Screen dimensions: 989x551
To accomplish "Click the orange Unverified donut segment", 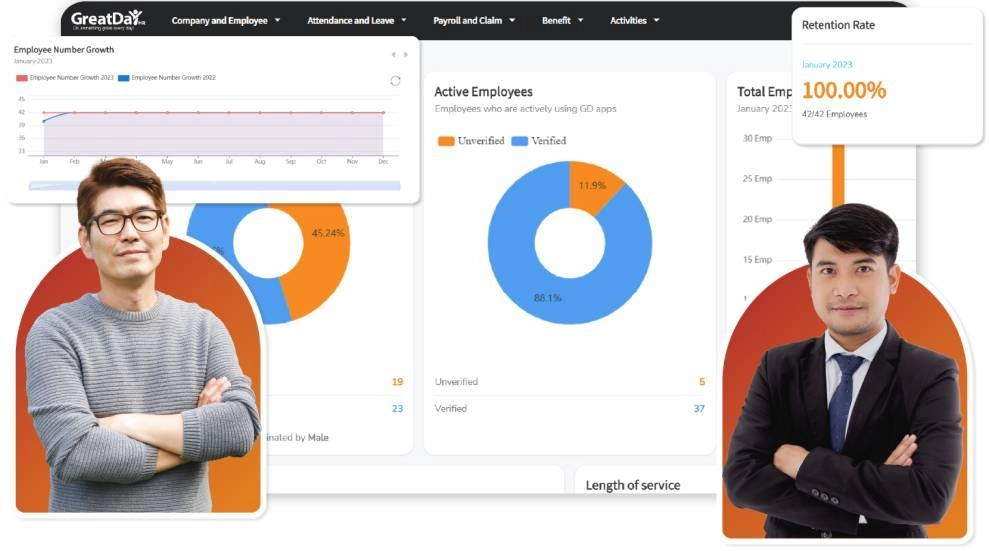I will tap(594, 188).
